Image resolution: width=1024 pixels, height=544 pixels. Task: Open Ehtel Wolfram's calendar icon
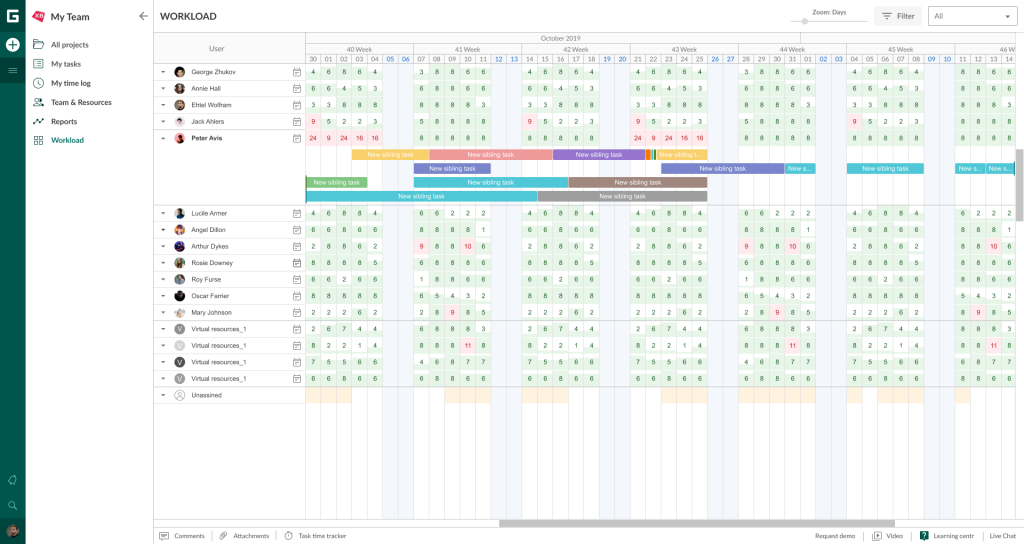click(x=296, y=104)
